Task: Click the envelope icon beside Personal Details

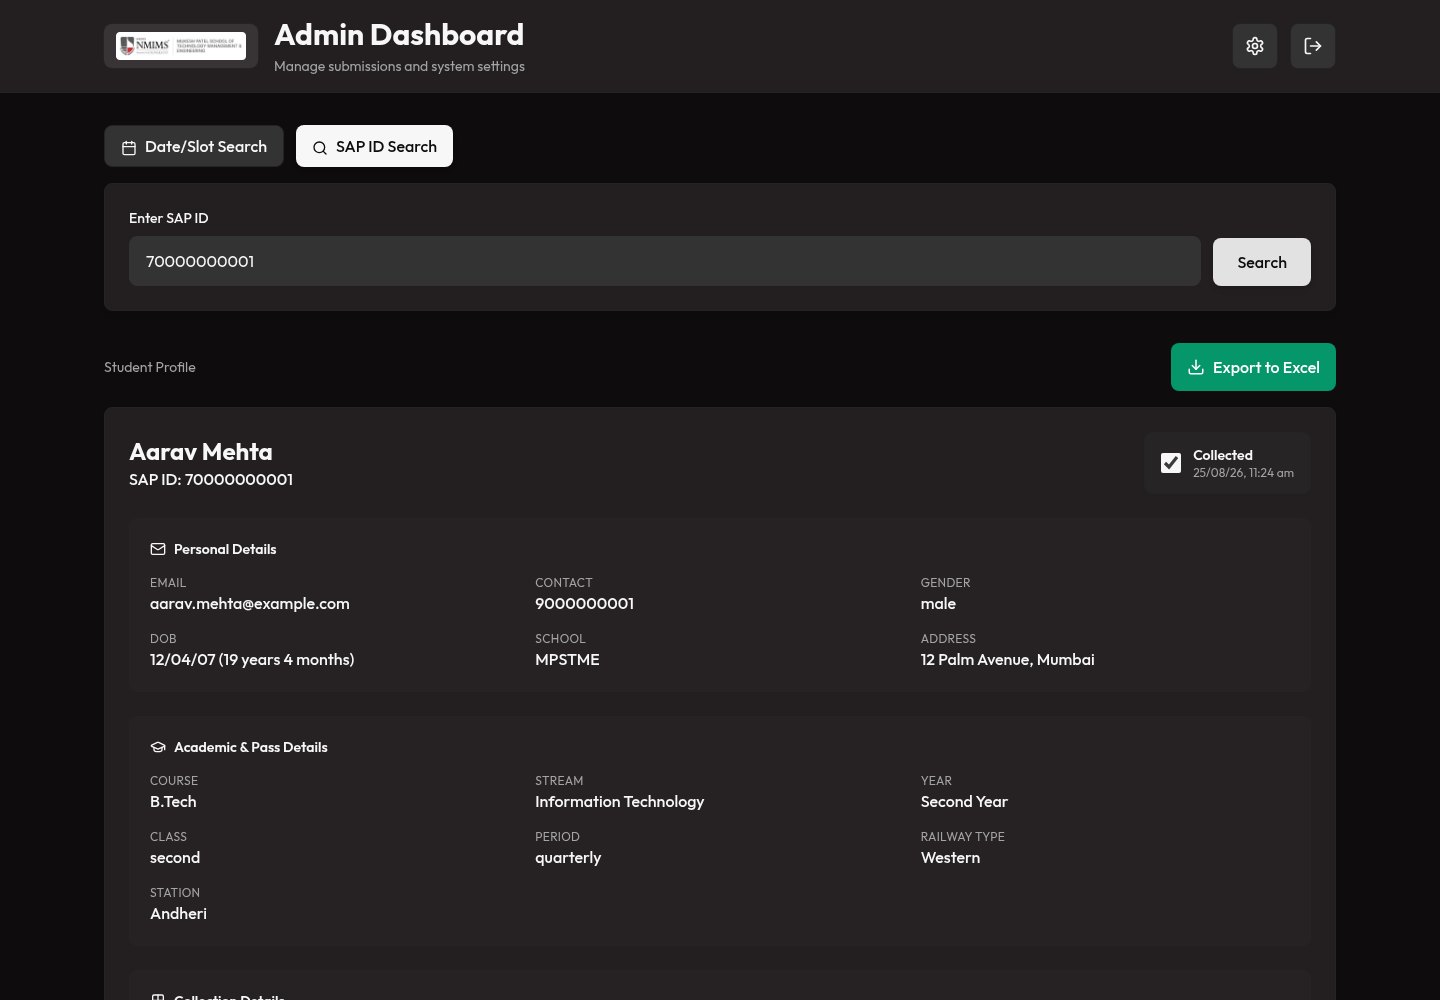Action: click(158, 549)
